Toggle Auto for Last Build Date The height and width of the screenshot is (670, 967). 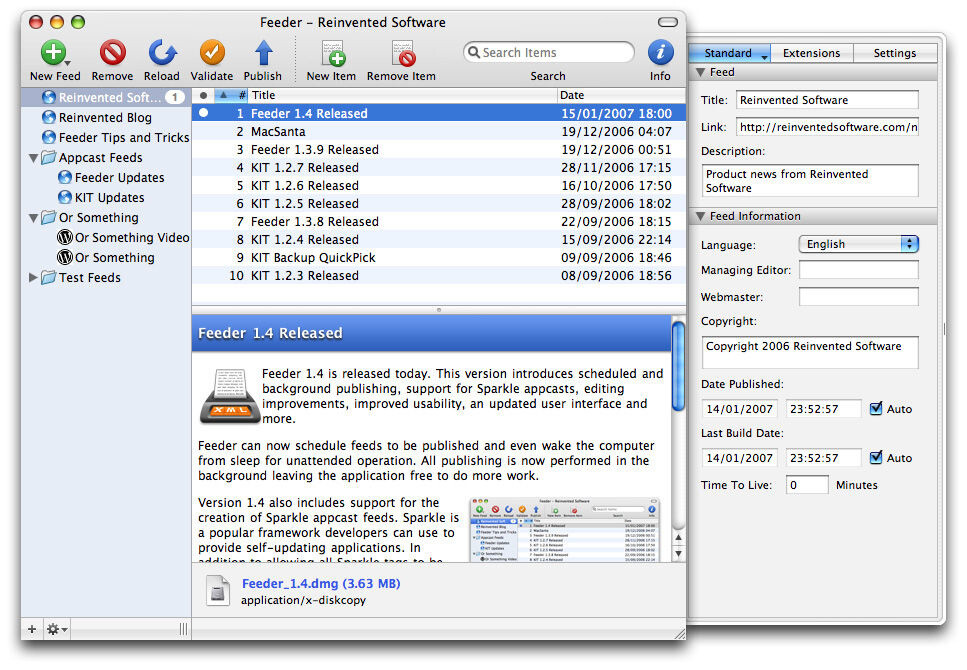(x=876, y=457)
